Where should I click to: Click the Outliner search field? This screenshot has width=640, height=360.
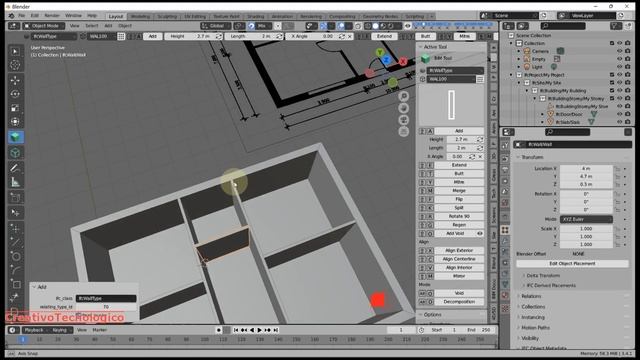pyautogui.click(x=563, y=26)
